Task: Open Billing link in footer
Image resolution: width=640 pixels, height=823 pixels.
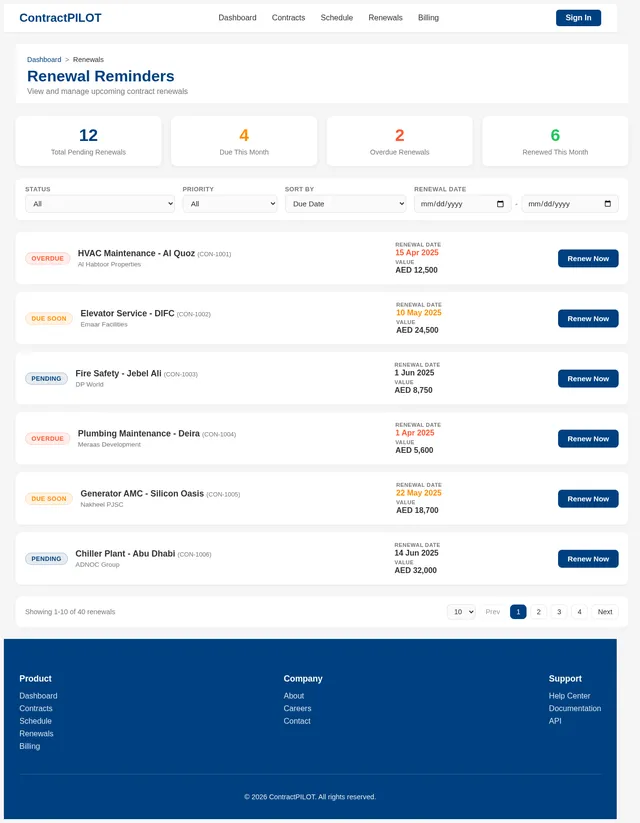Action: (x=29, y=746)
